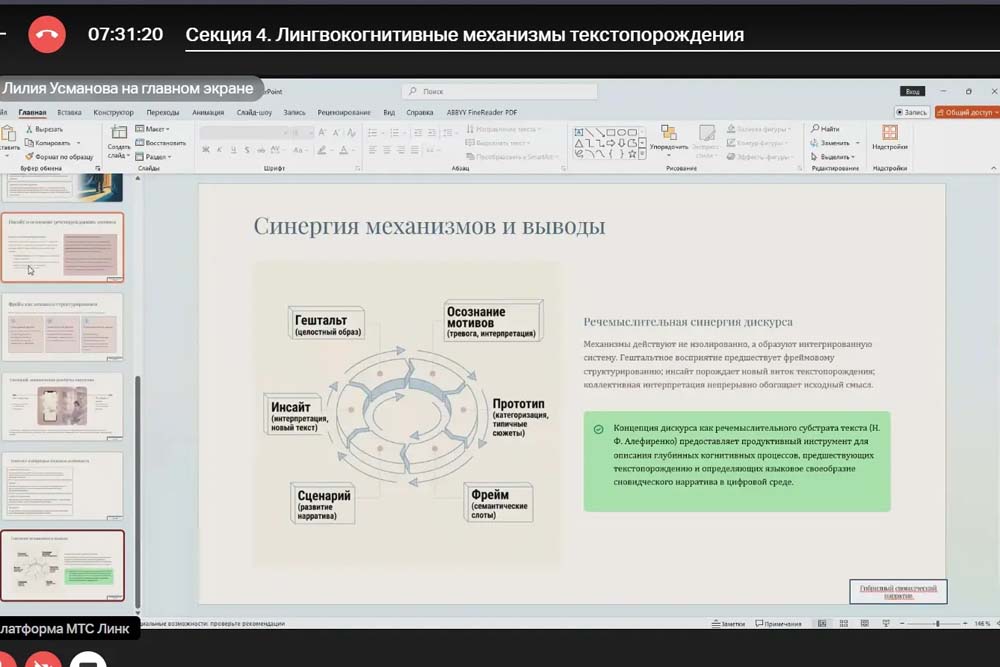The image size is (1000, 667).
Task: Select the text box shape in shapes gallery
Action: click(x=578, y=132)
